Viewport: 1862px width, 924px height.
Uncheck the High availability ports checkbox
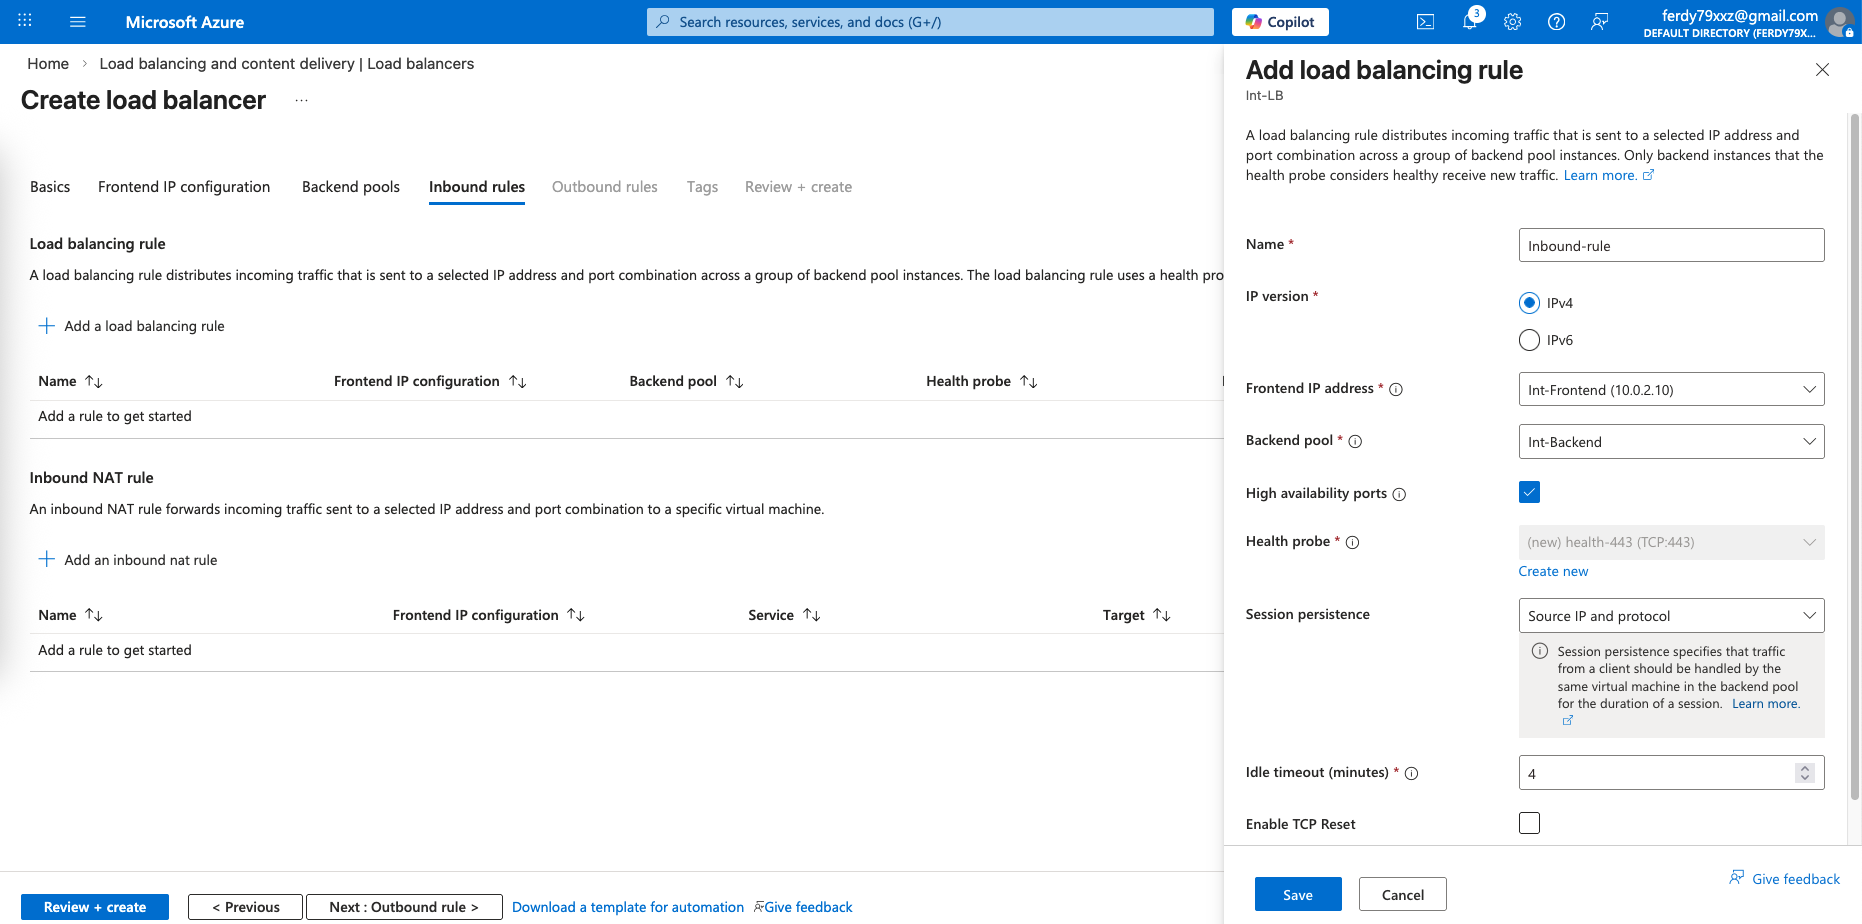coord(1529,492)
